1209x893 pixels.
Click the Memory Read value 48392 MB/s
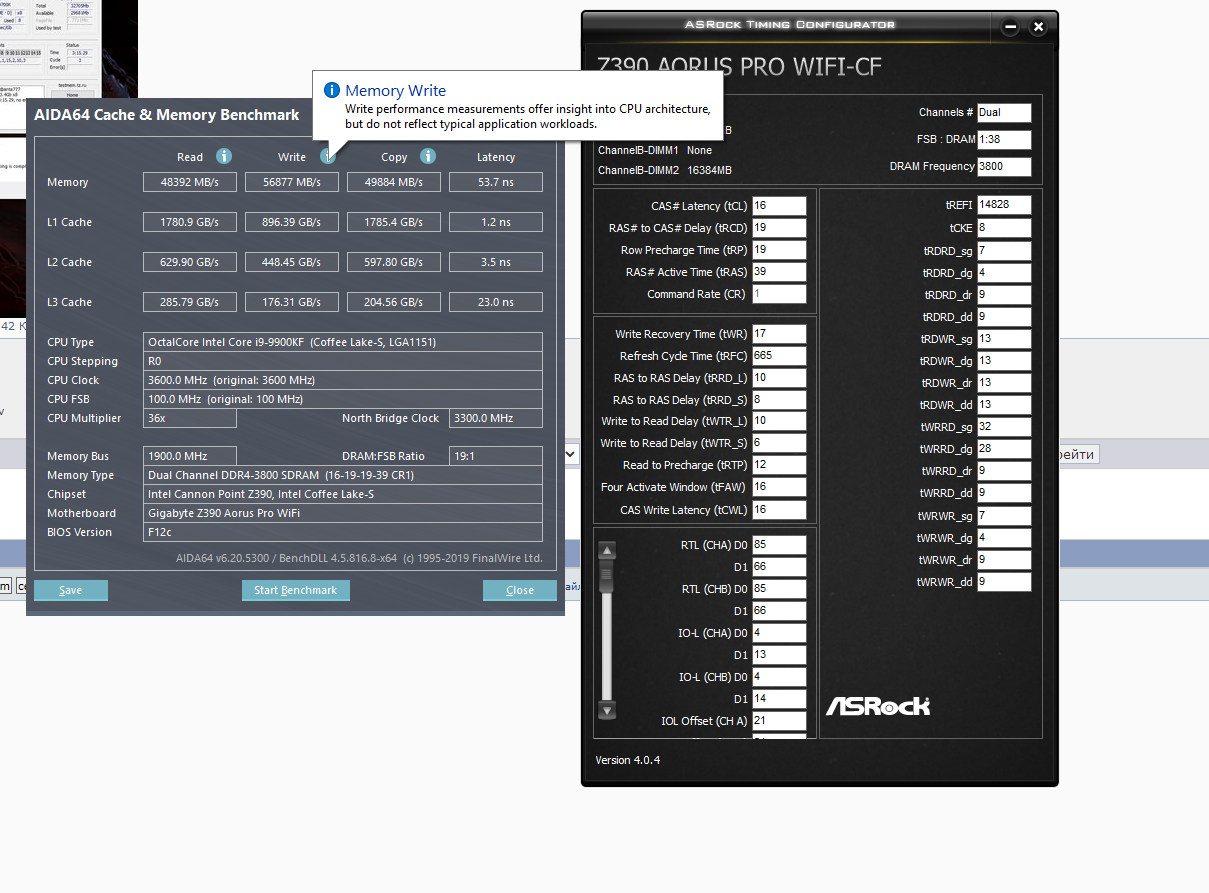click(190, 182)
